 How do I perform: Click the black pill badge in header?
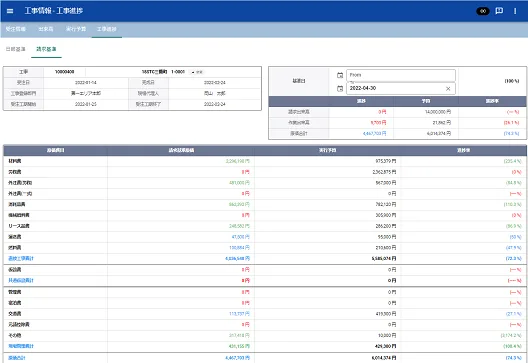tap(483, 11)
